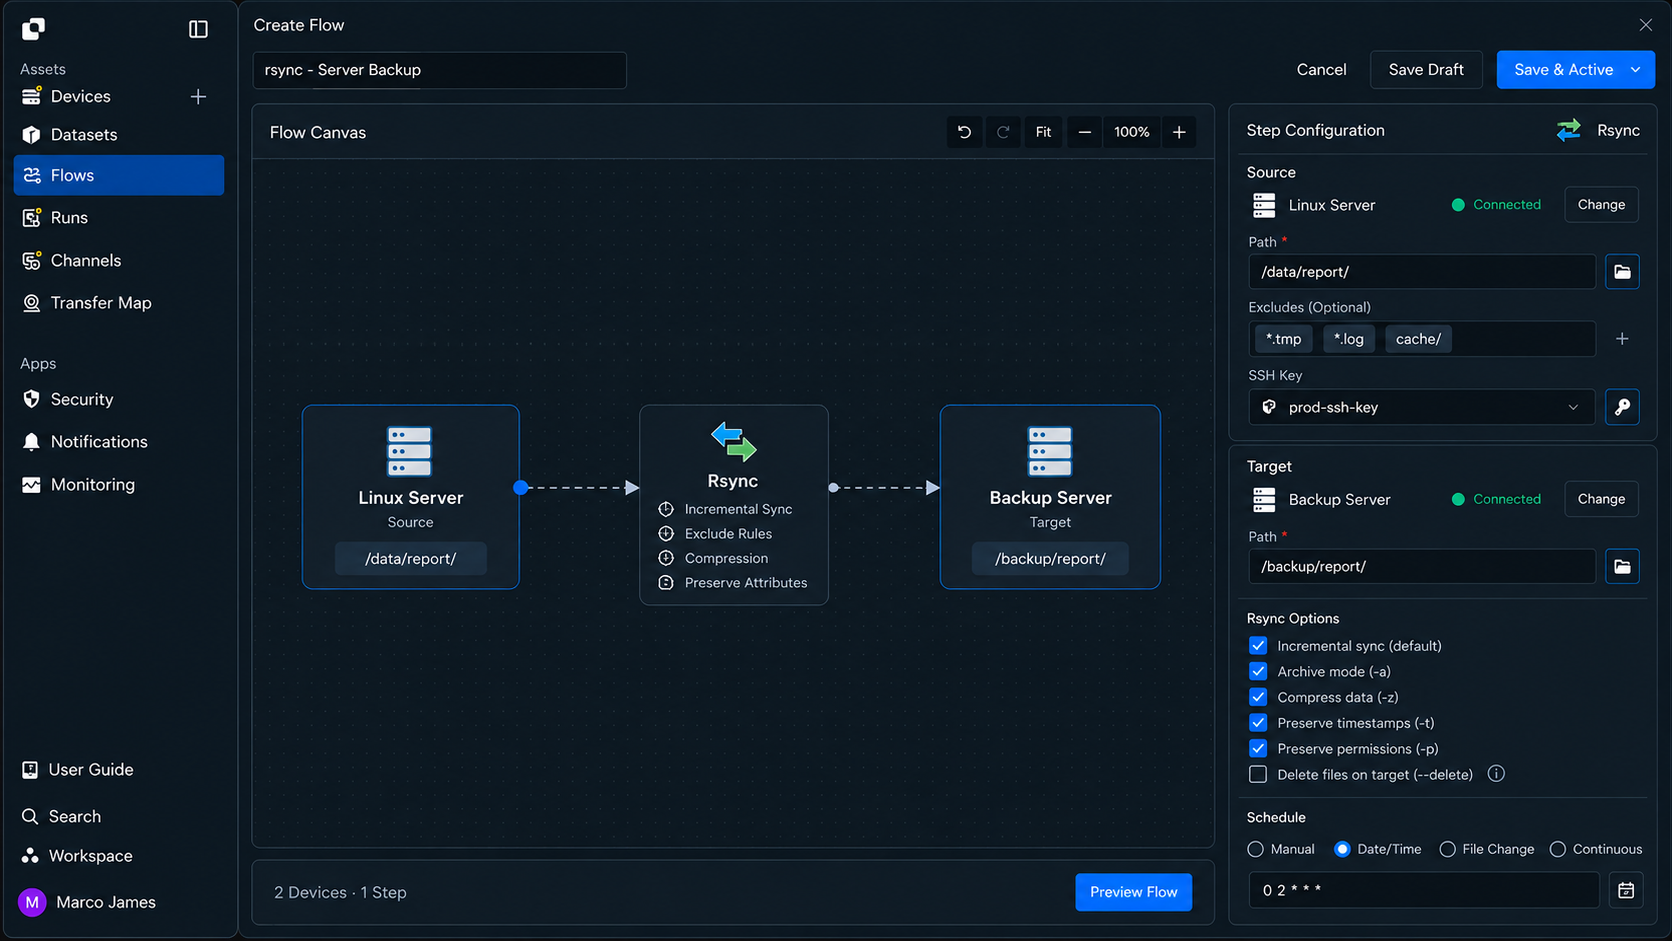Open Devices in the sidebar
Image resolution: width=1672 pixels, height=941 pixels.
[x=80, y=97]
